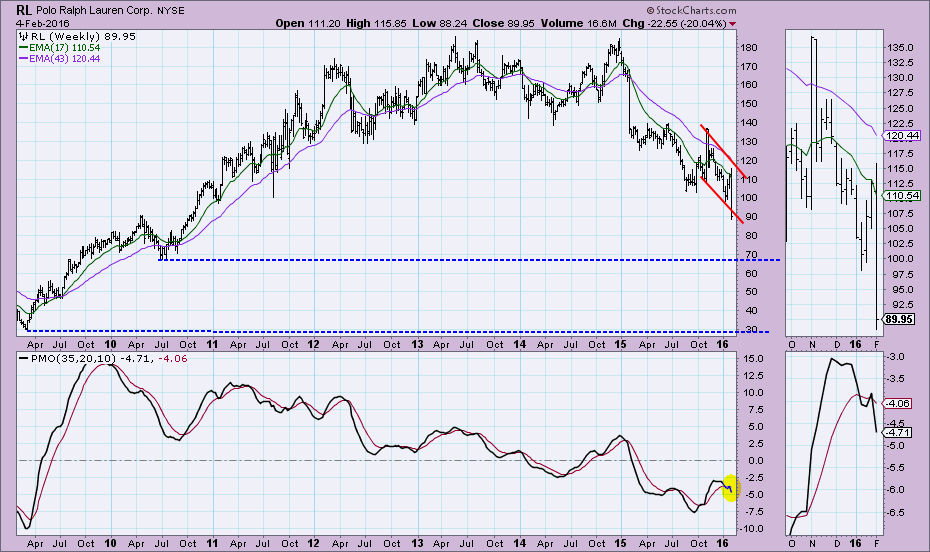
Task: Click the purple EMA(43) legend line marker
Action: (x=23, y=59)
